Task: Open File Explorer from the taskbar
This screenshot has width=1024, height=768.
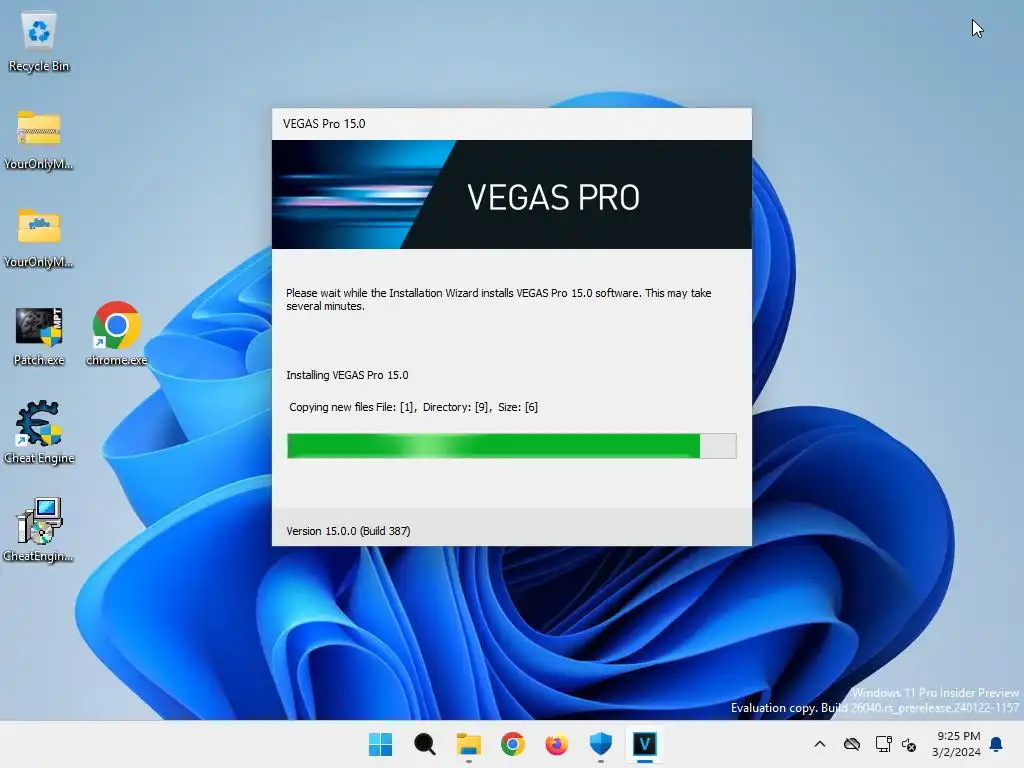Action: coord(468,744)
